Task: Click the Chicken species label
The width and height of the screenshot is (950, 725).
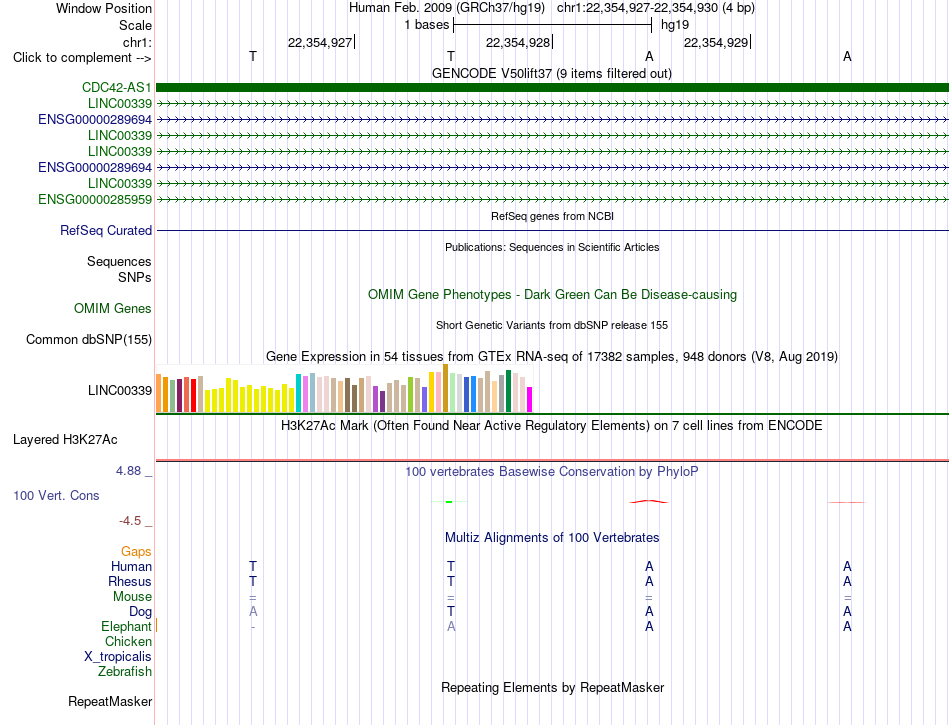Action: pyautogui.click(x=128, y=642)
